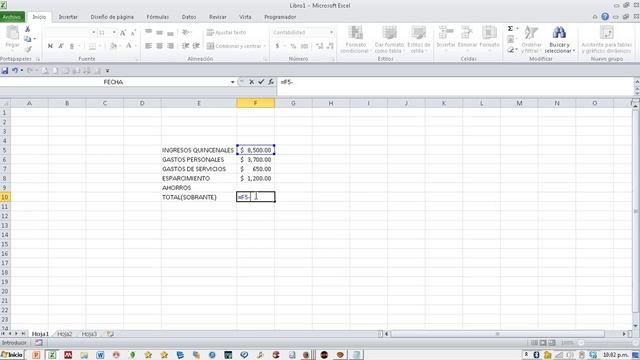This screenshot has width=640, height=360.
Task: Increase font size with the large A icon
Action: [123, 32]
